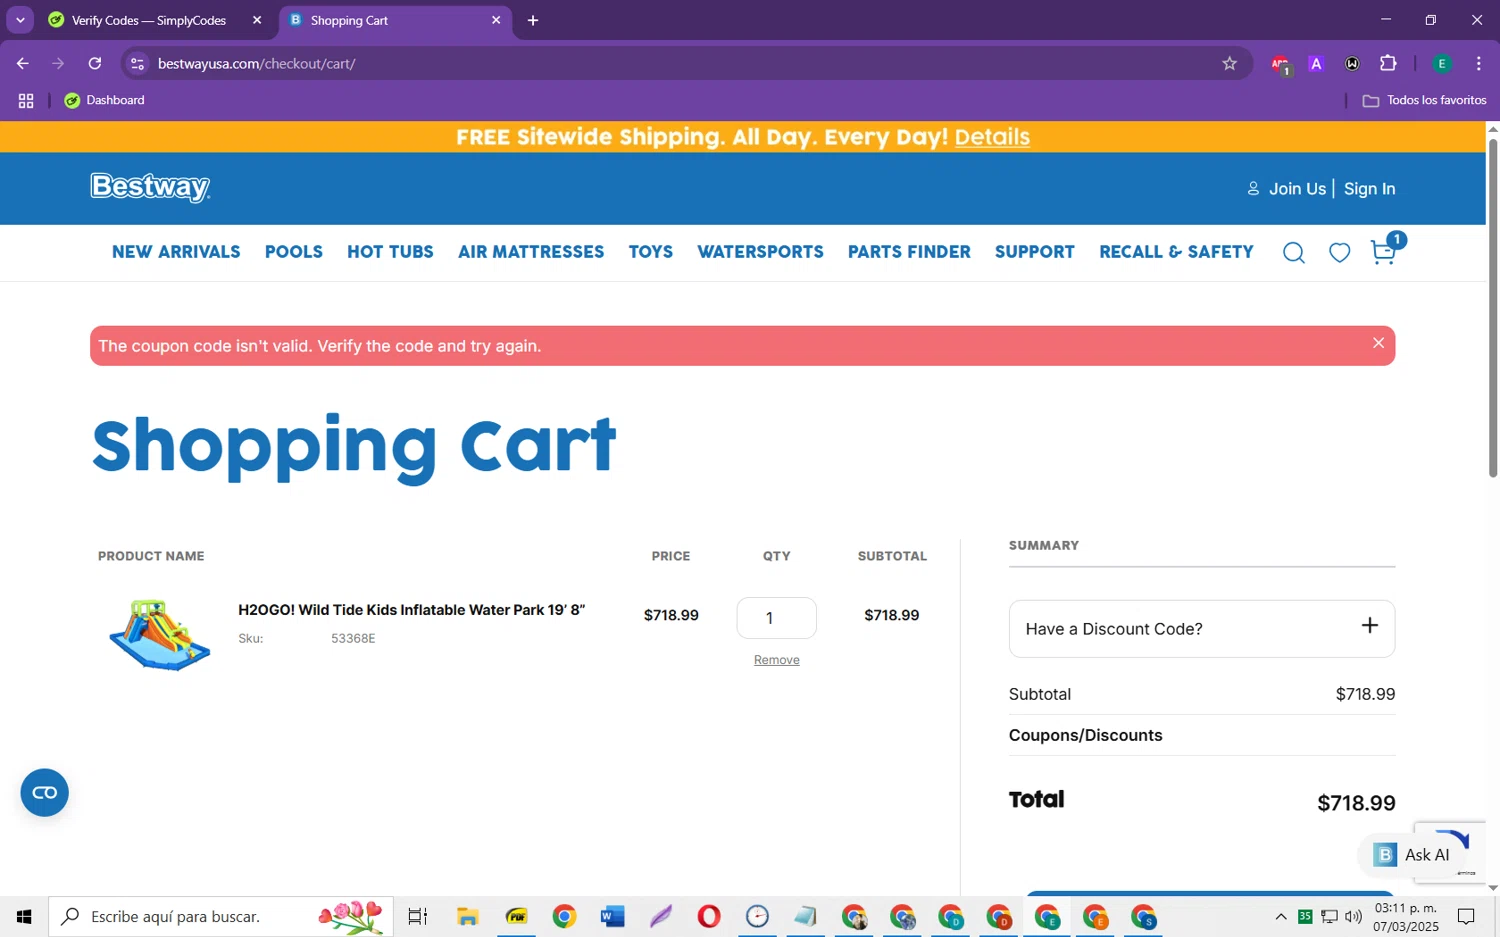Open the H2OGO! Wild Tide product title link

[411, 610]
